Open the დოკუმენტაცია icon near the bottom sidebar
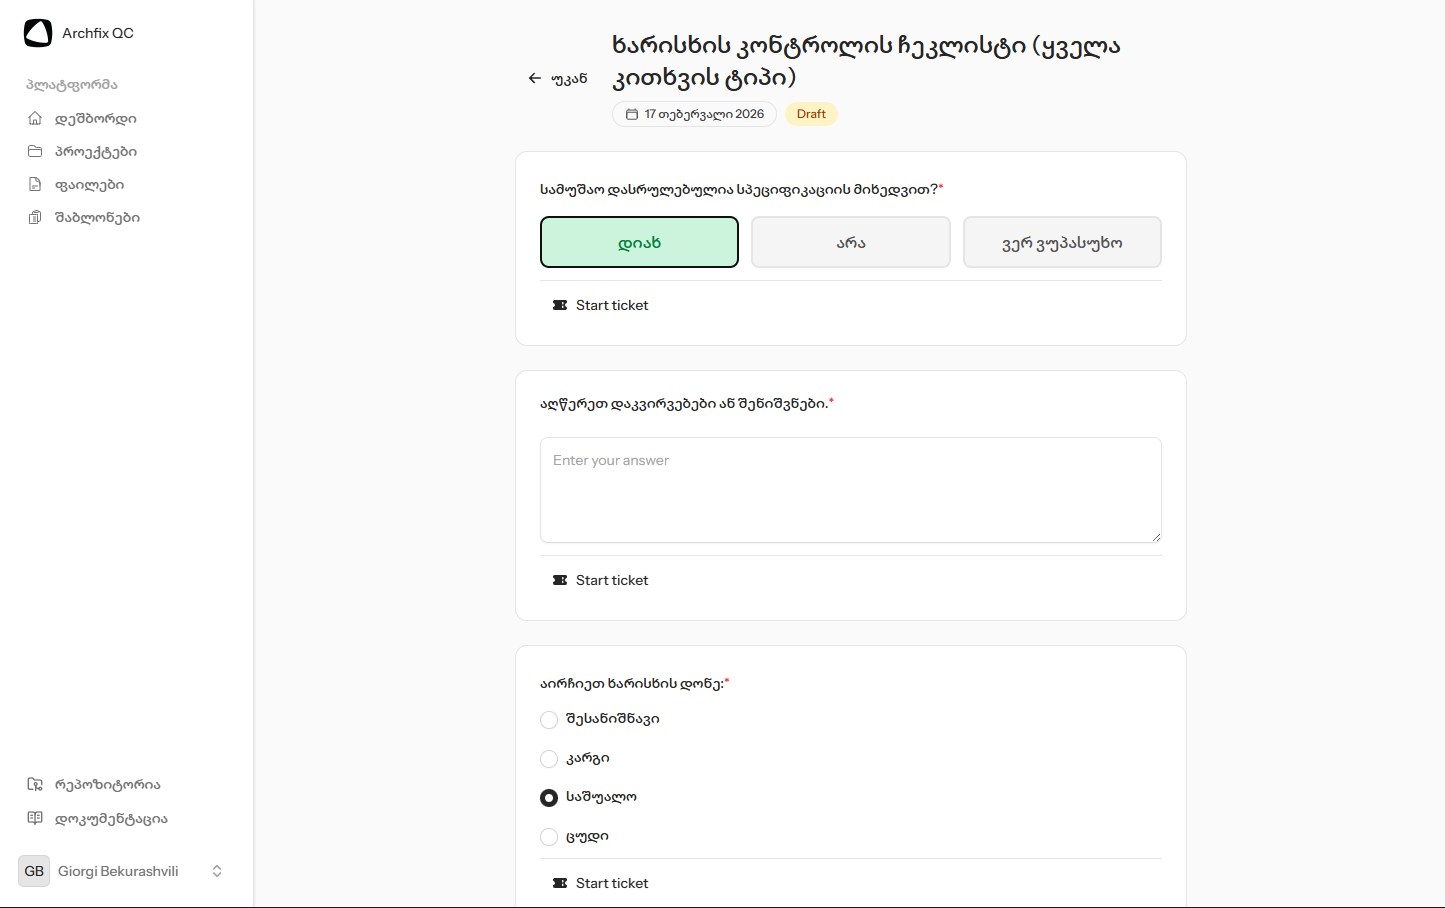Image resolution: width=1445 pixels, height=908 pixels. pos(35,818)
